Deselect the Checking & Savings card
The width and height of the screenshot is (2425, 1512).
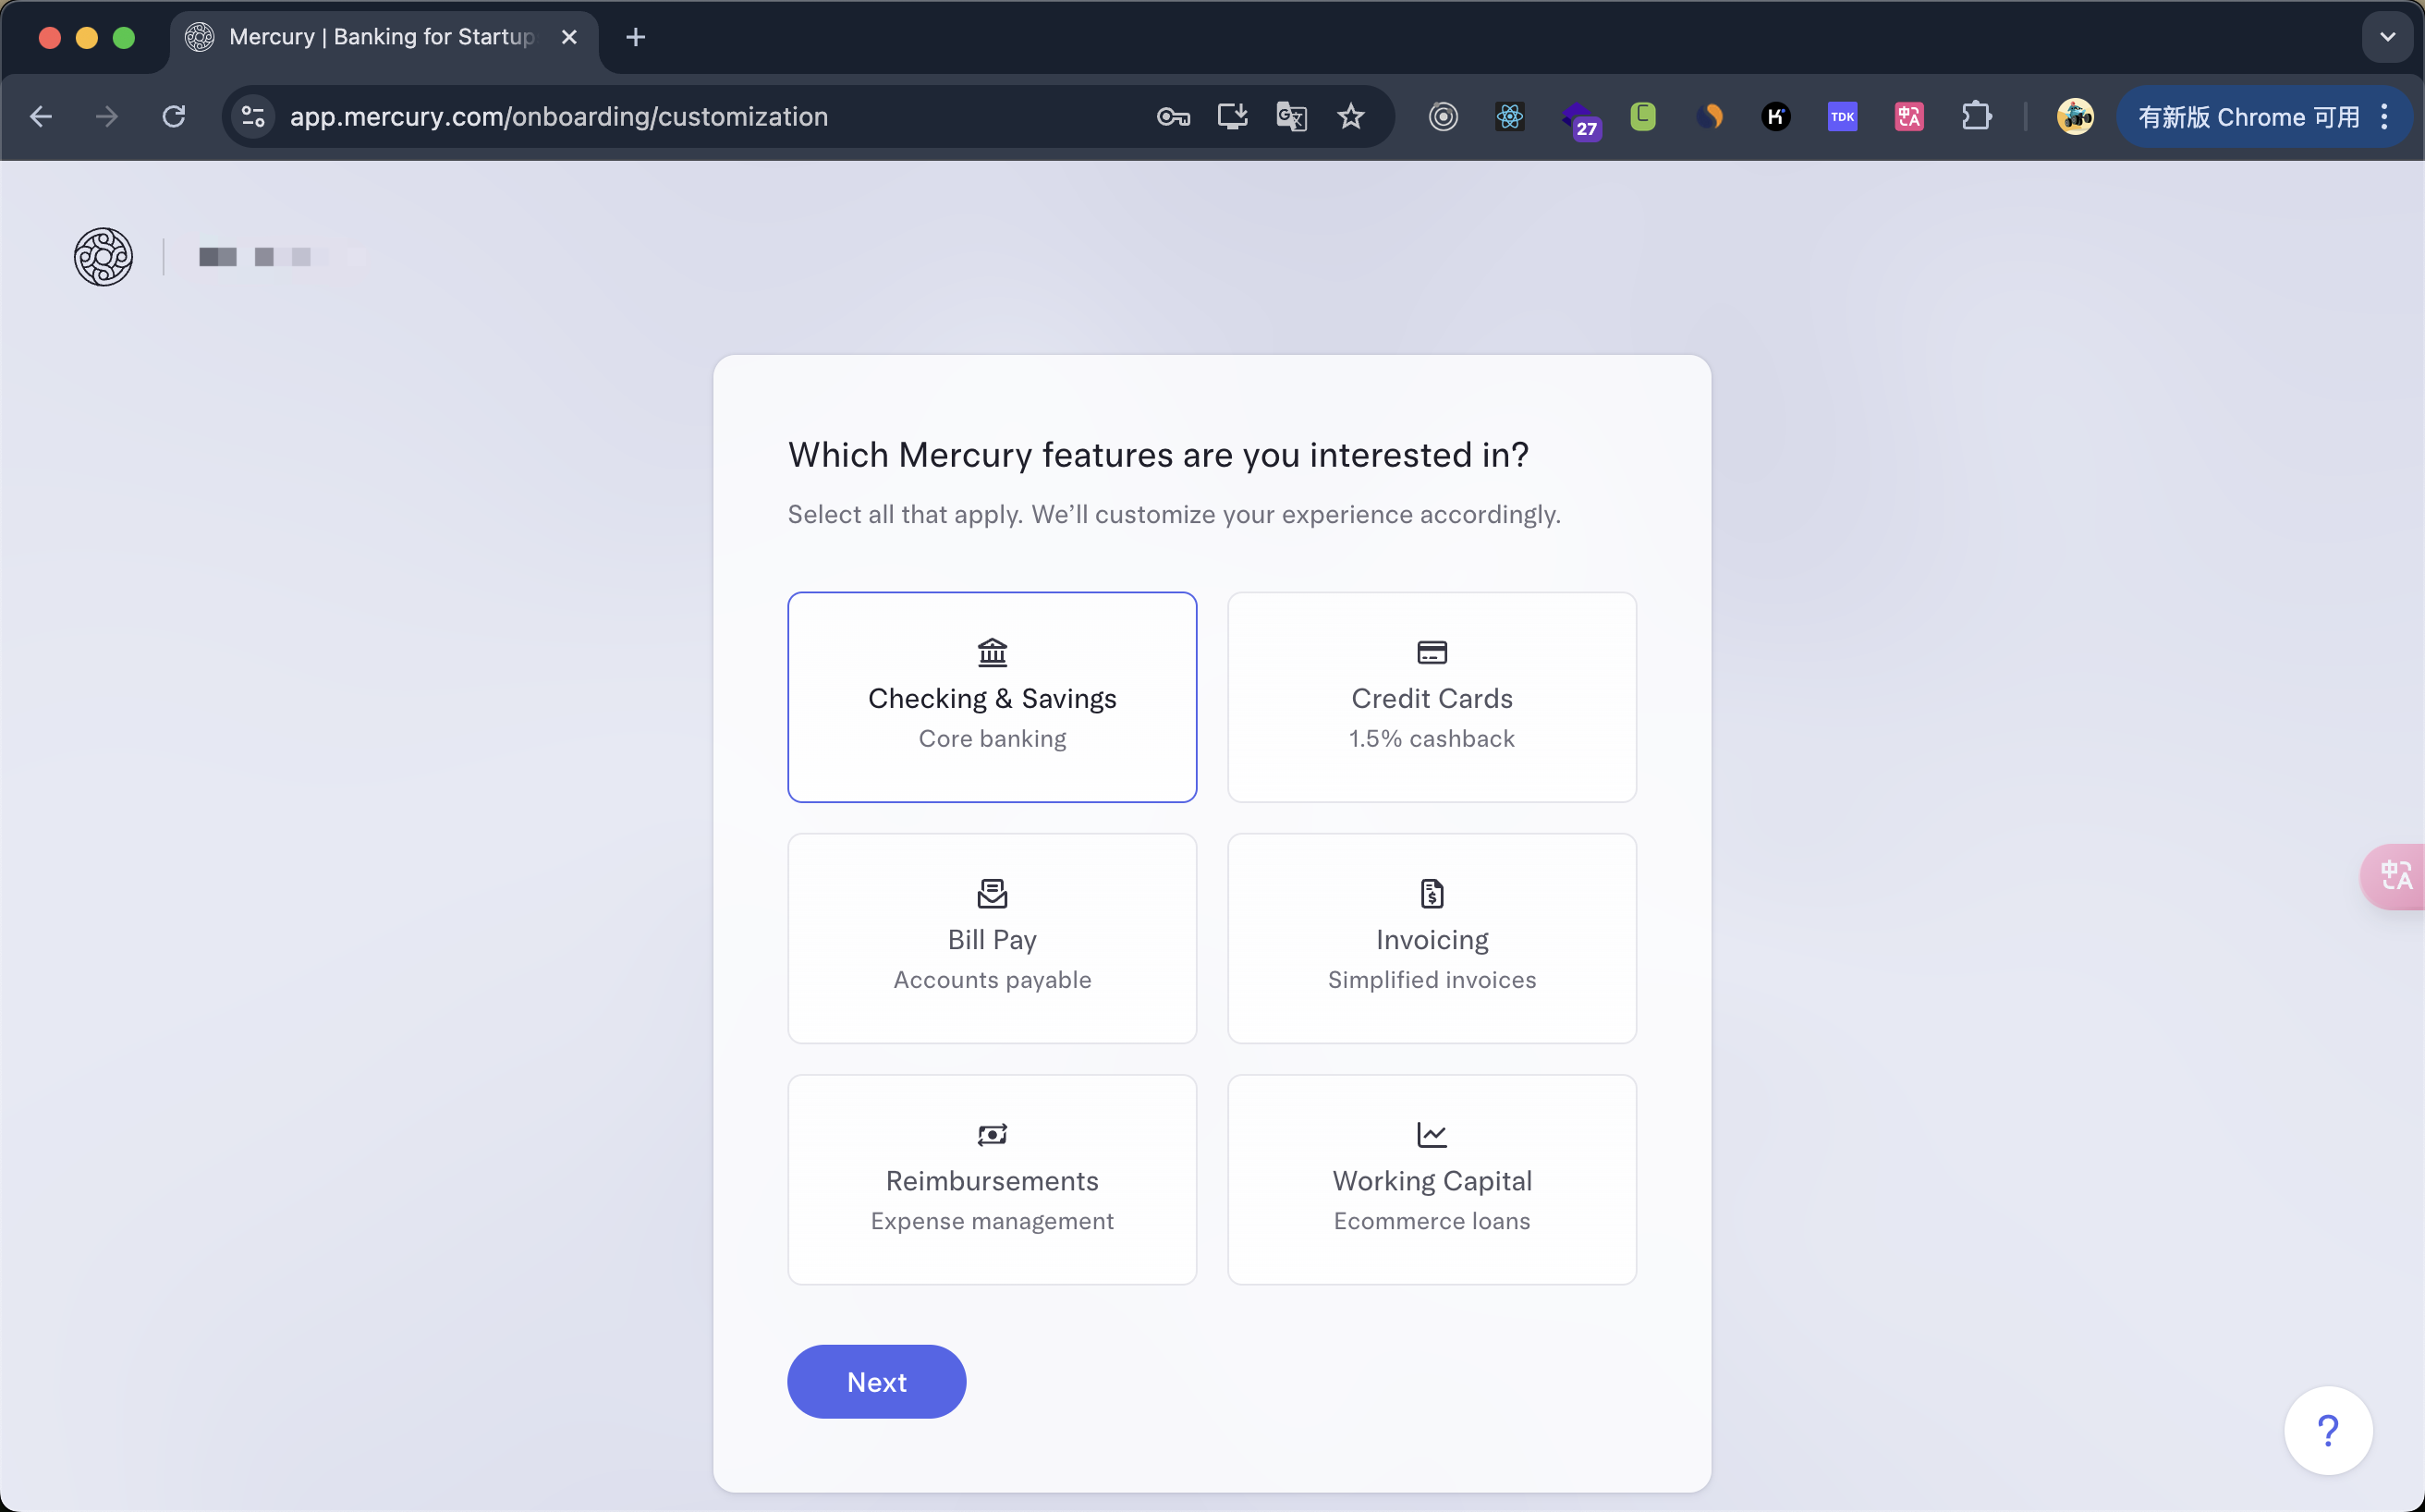992,697
